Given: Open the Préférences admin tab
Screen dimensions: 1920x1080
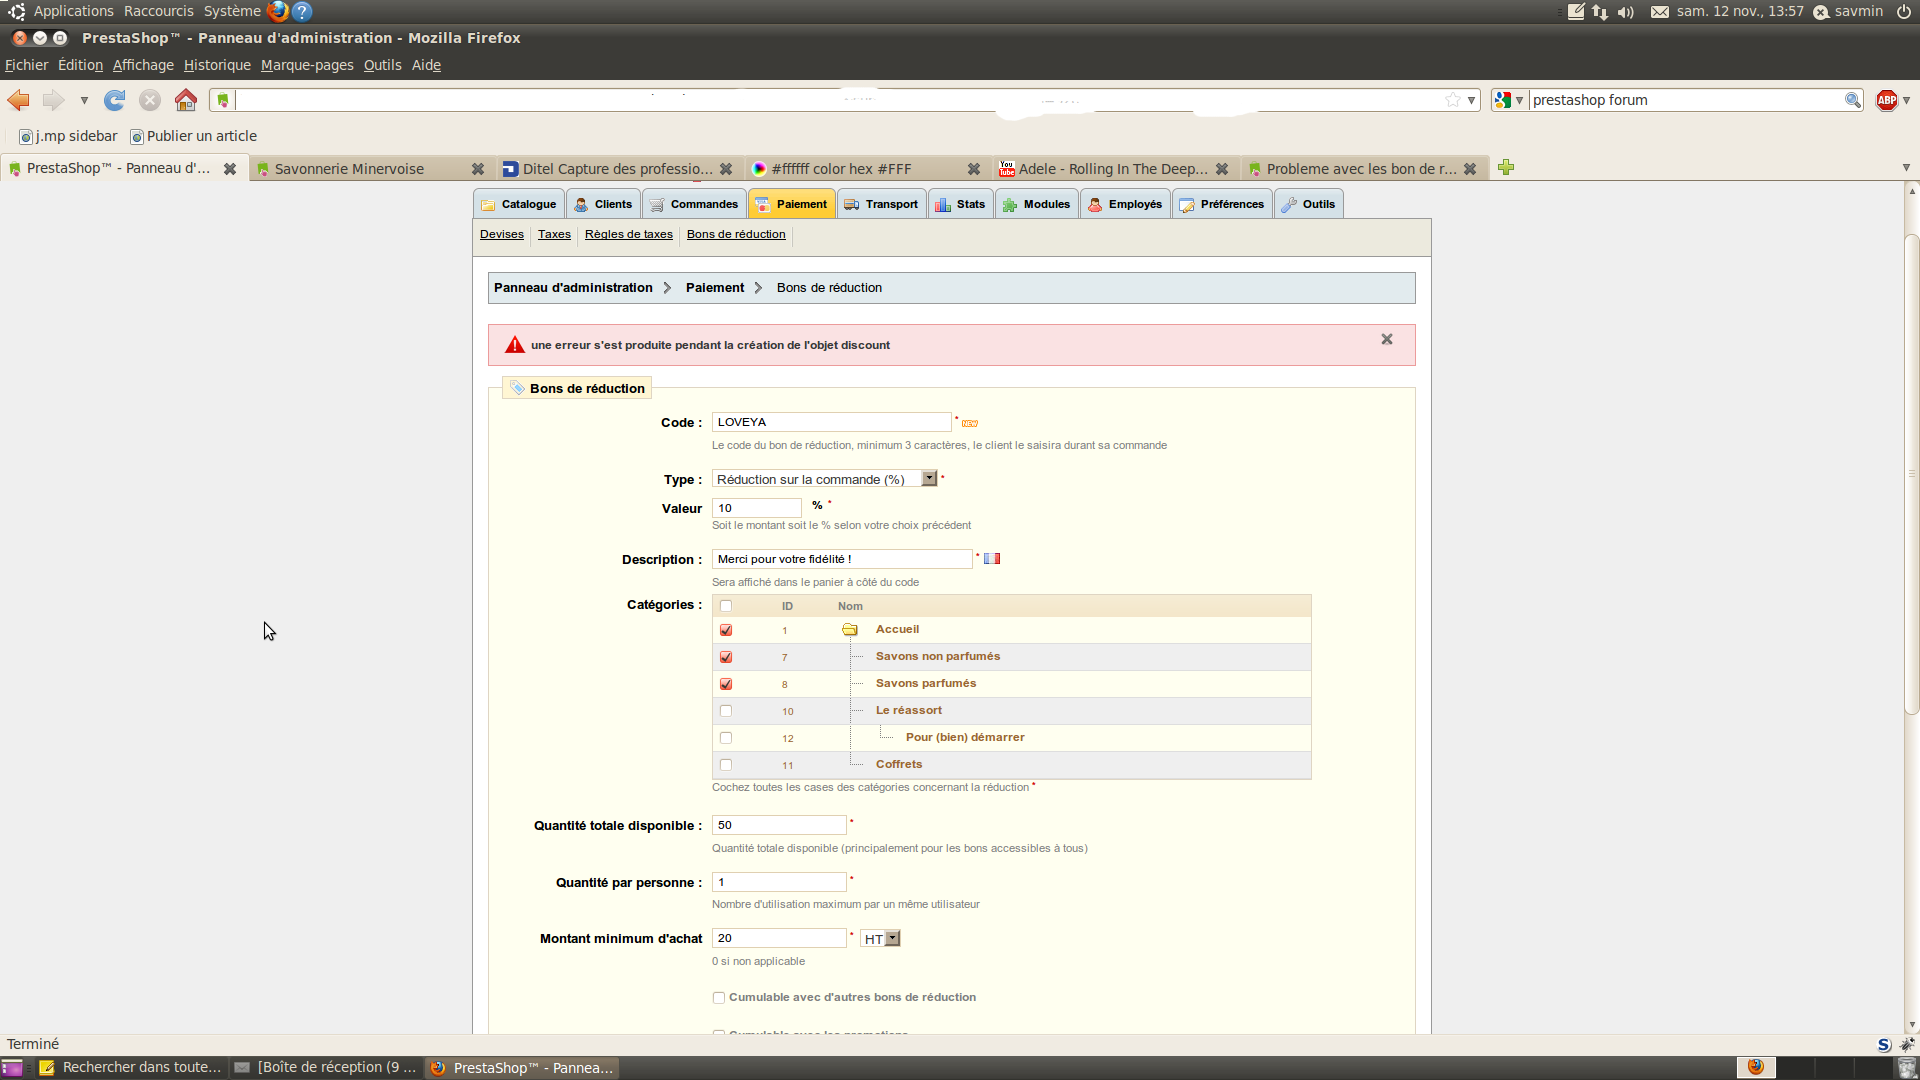Looking at the screenshot, I should (1222, 204).
